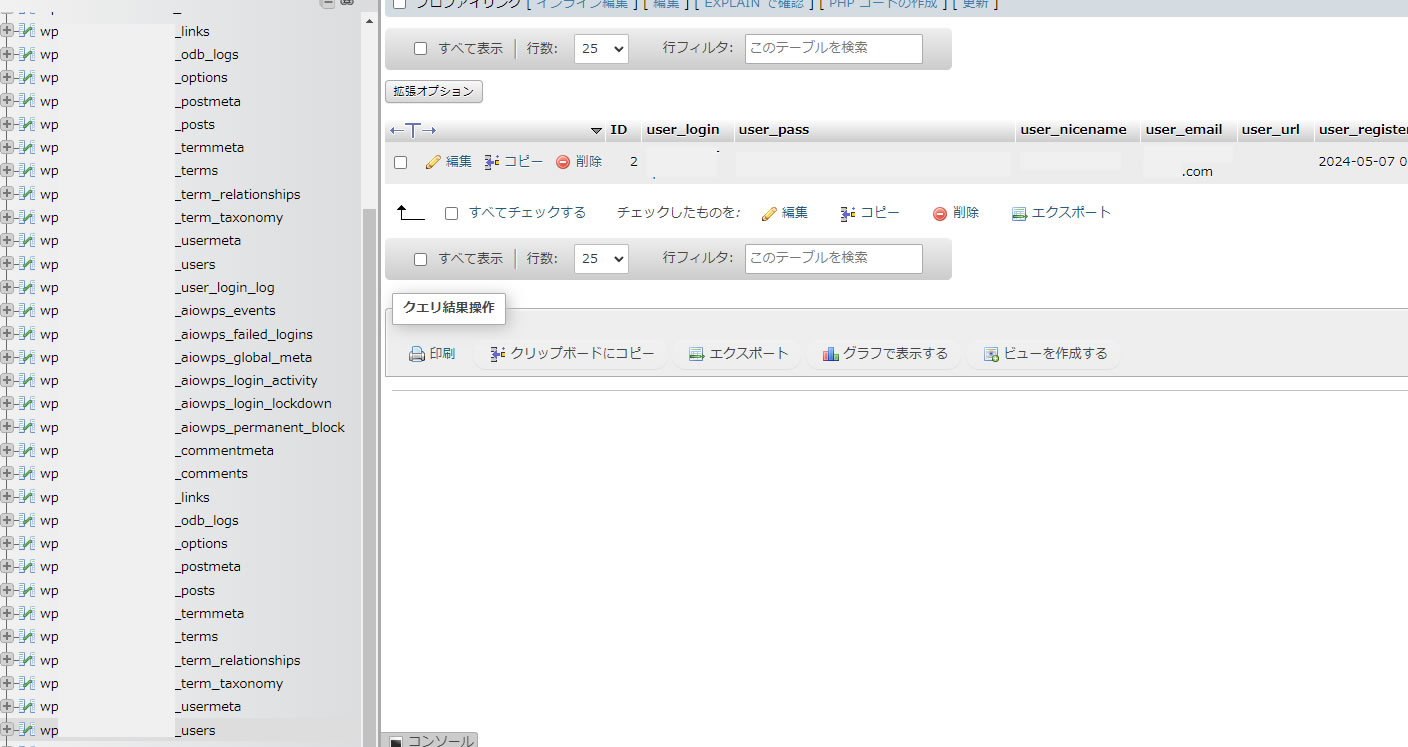Open the _aiowps_login_activity table
Image resolution: width=1408 pixels, height=747 pixels.
(x=179, y=381)
